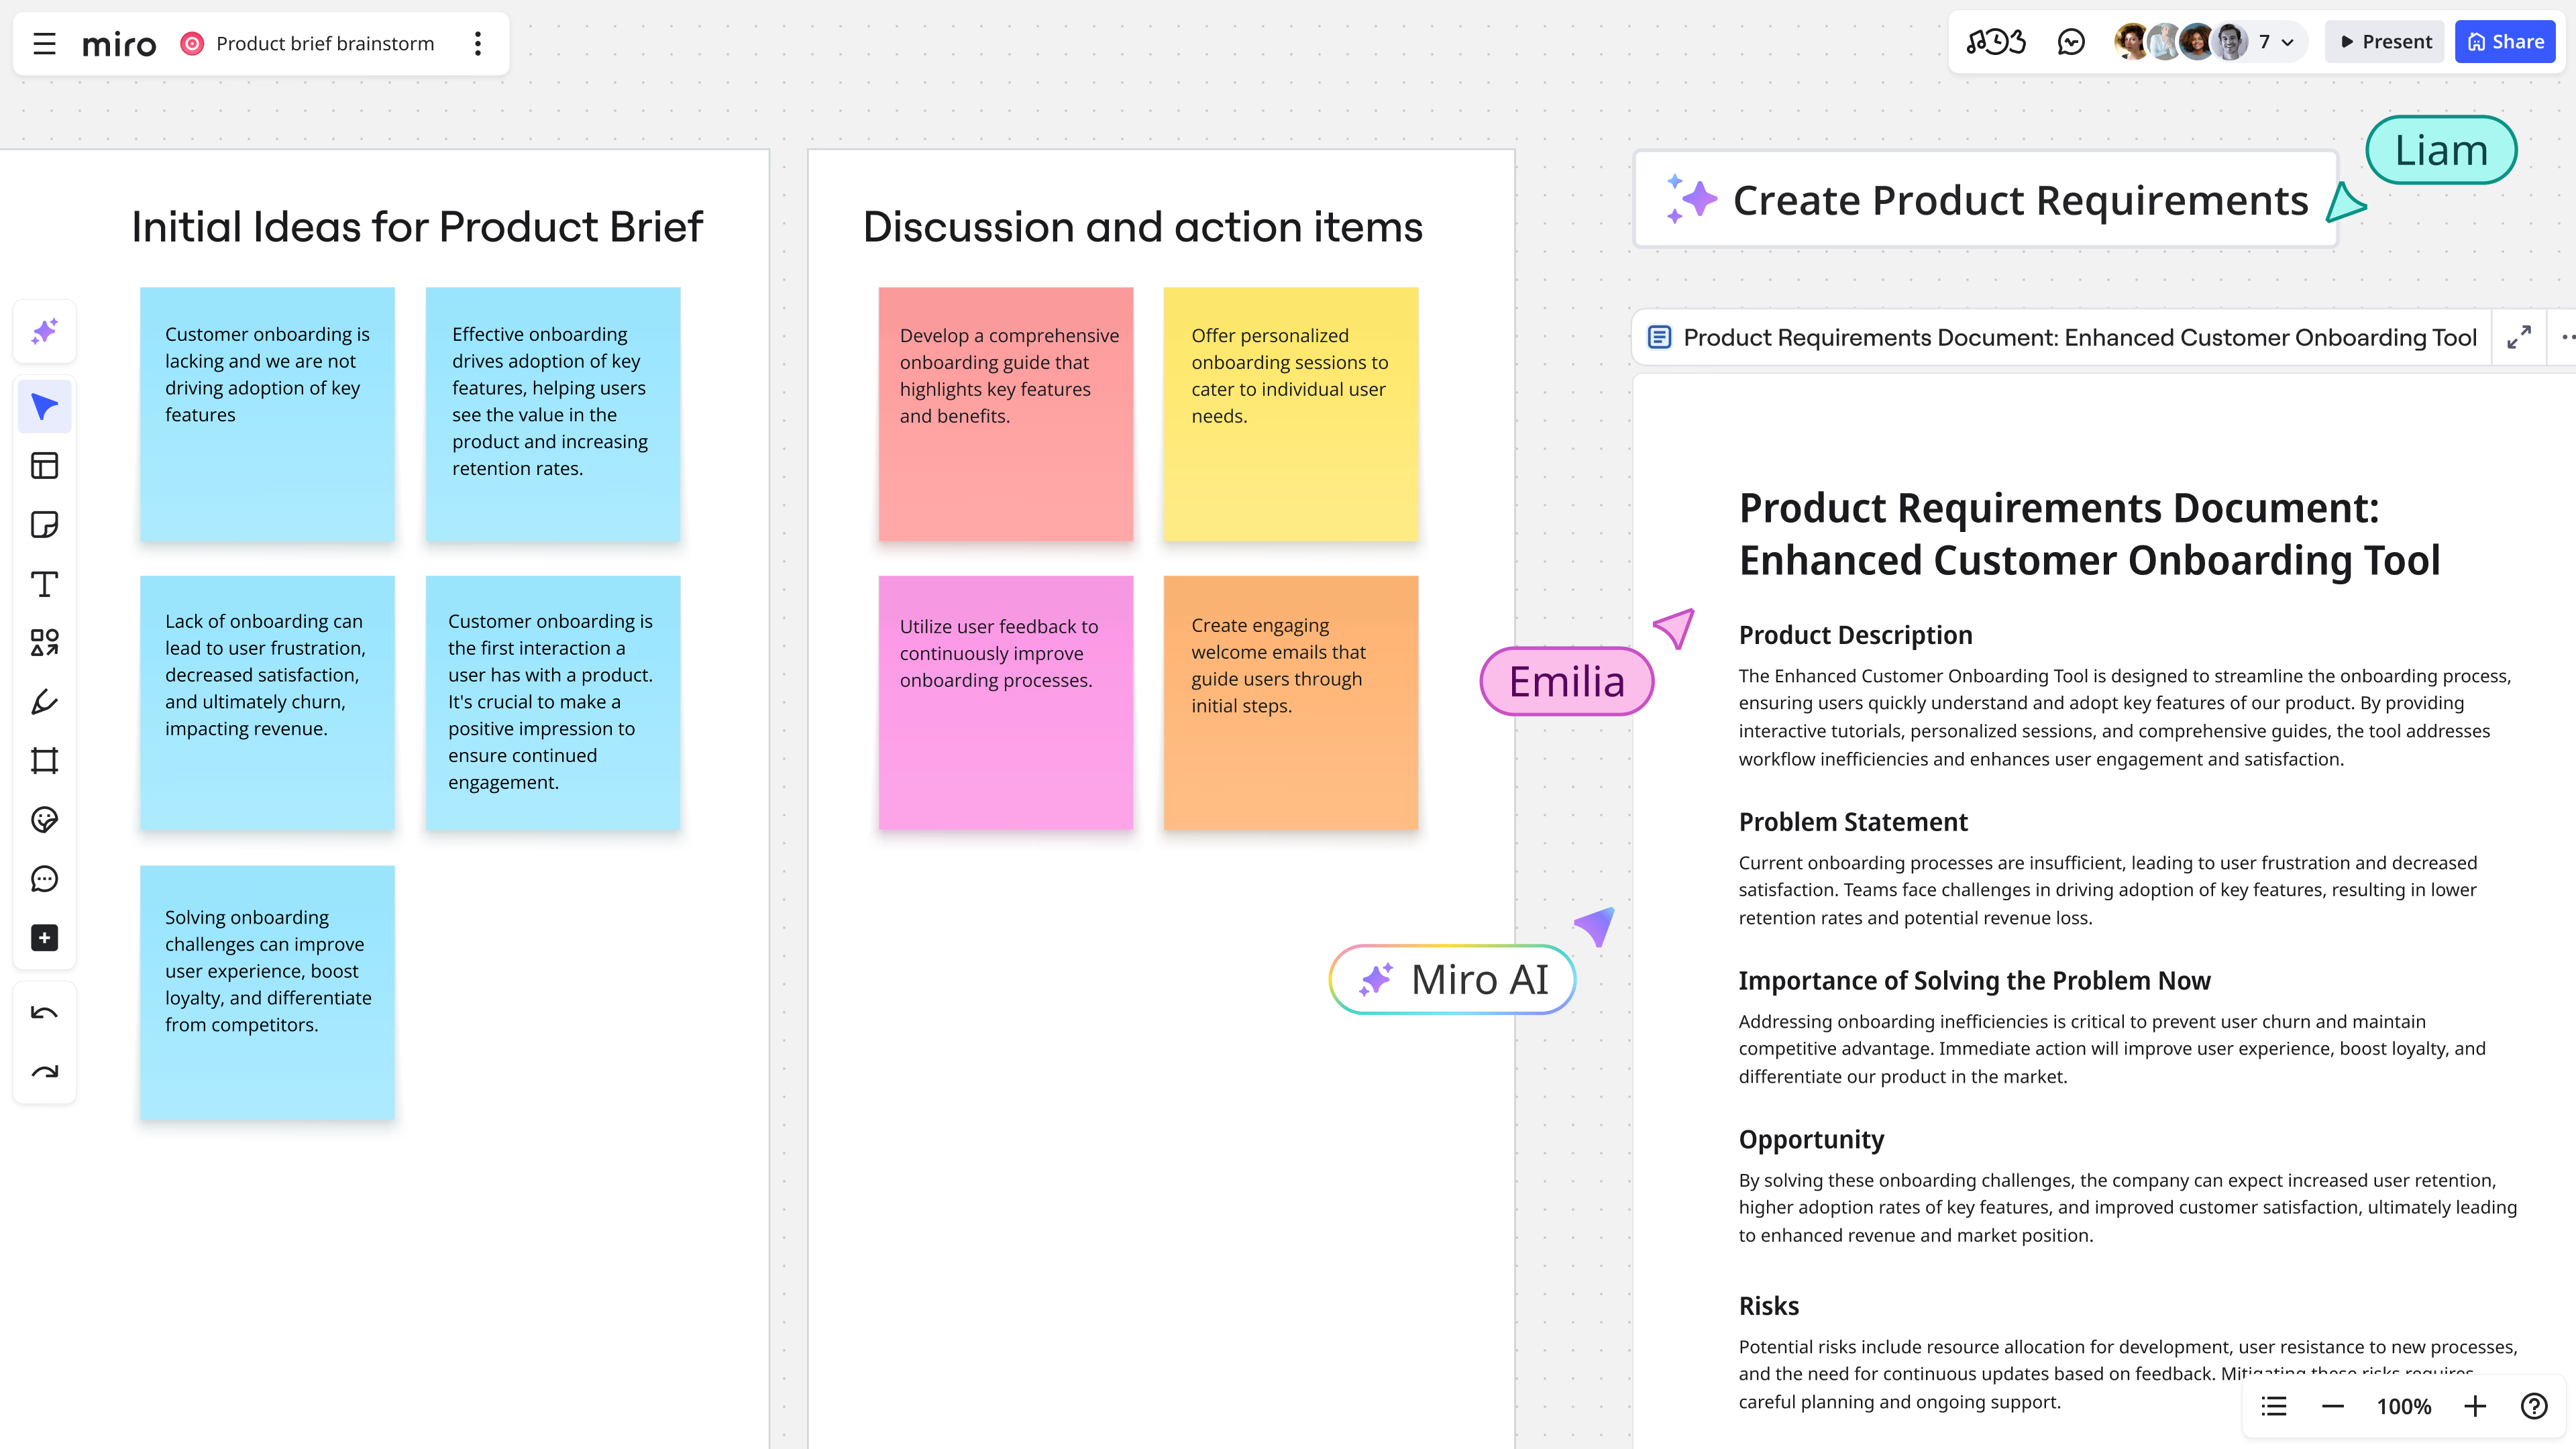Zoom out with the minus button
Screen dimensions: 2576x1449
(2332, 1407)
